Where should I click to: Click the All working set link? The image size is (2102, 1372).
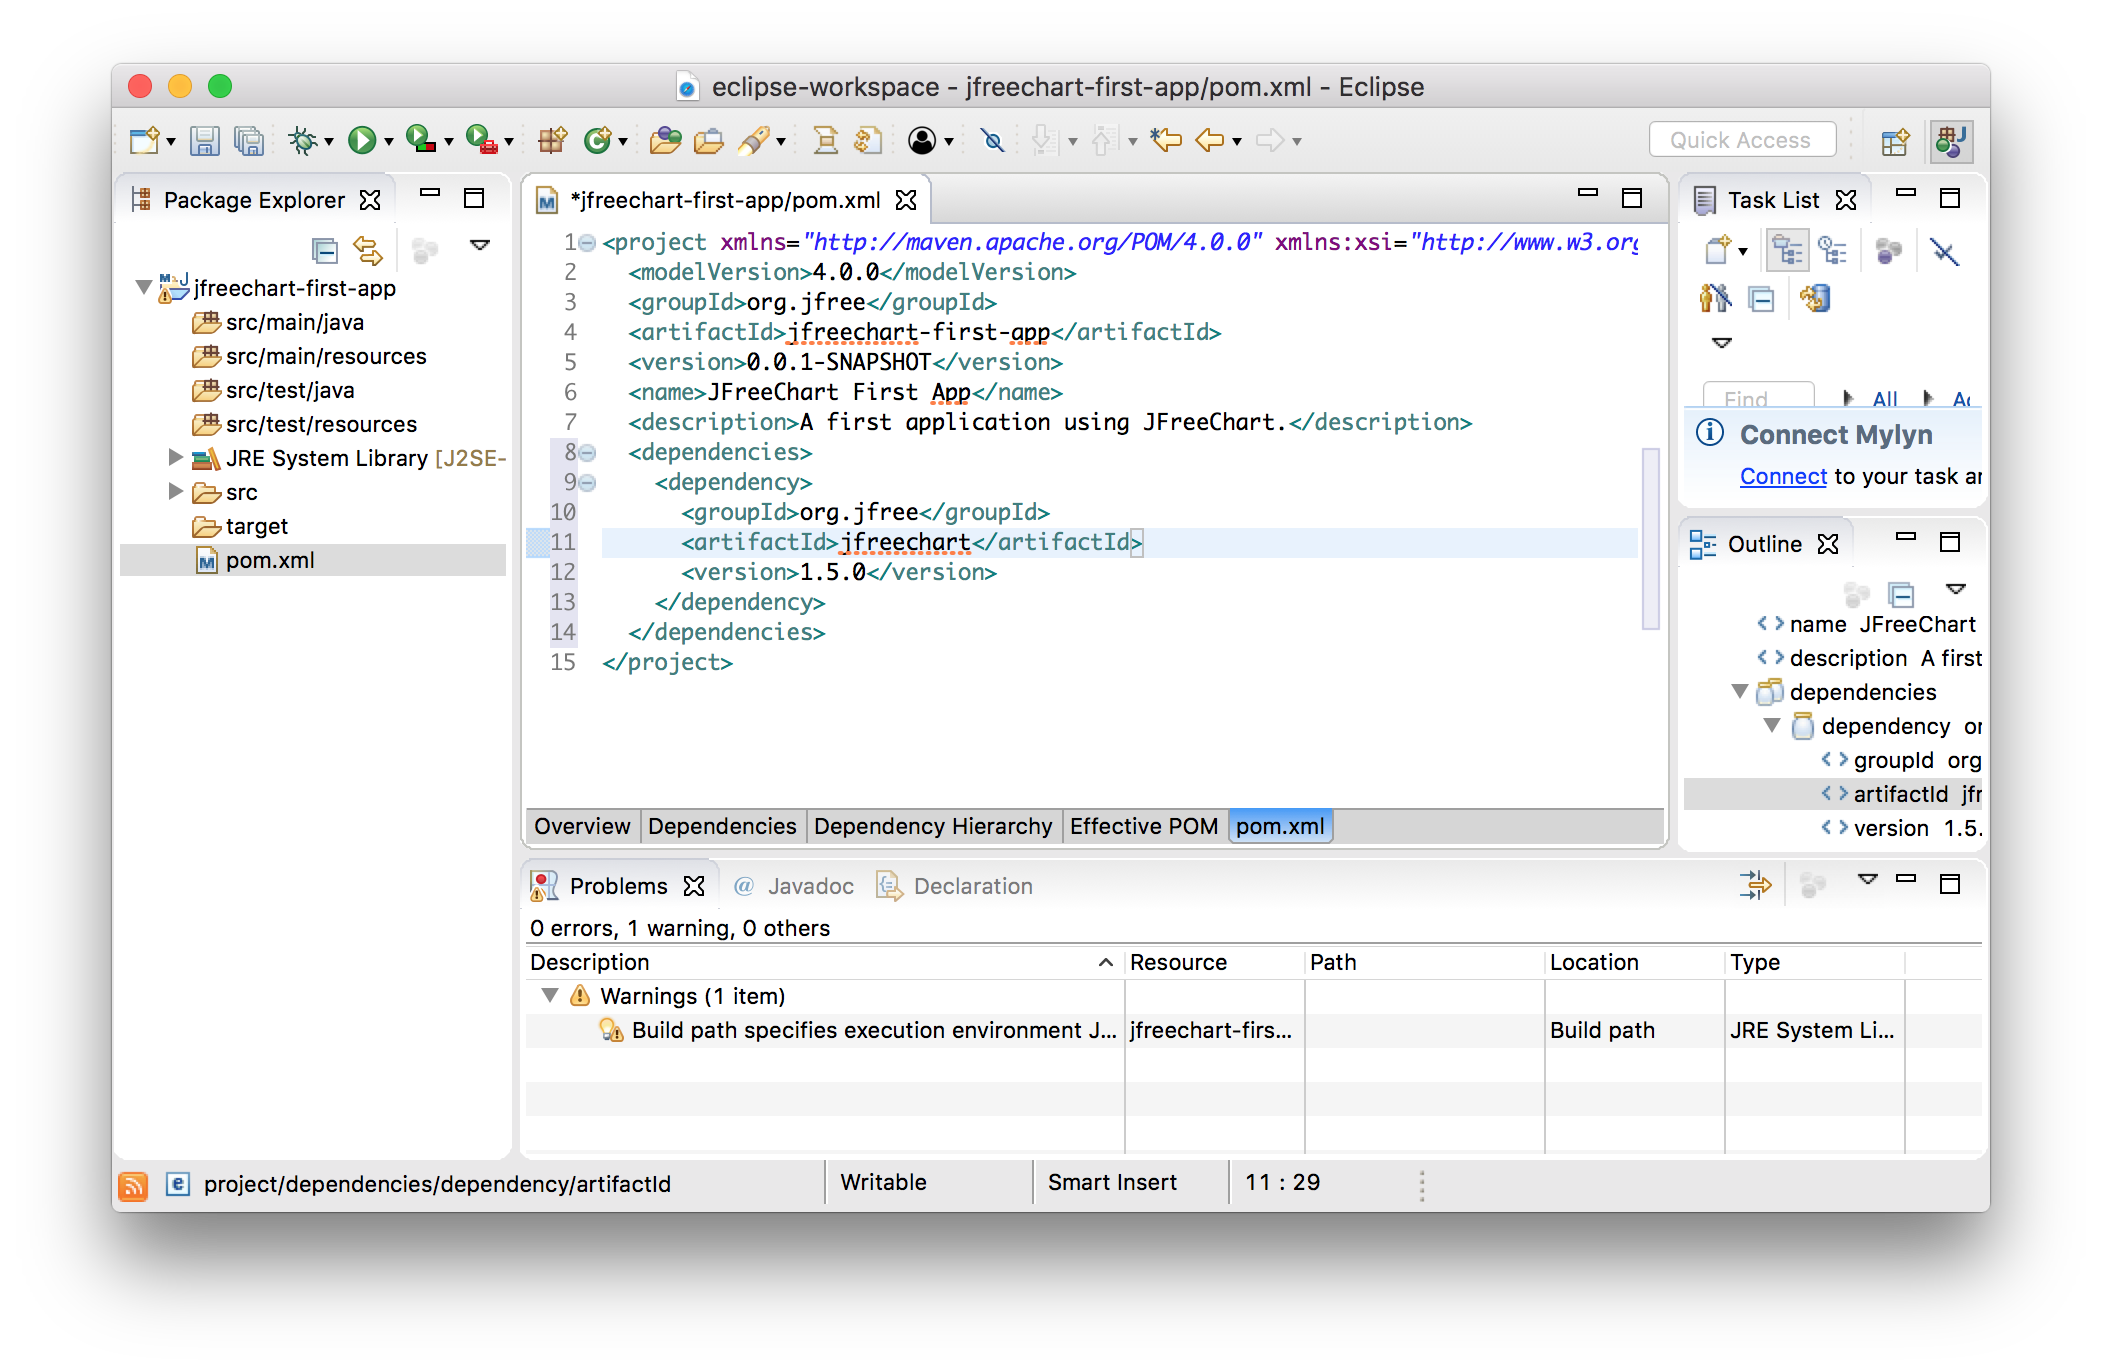pos(1885,399)
